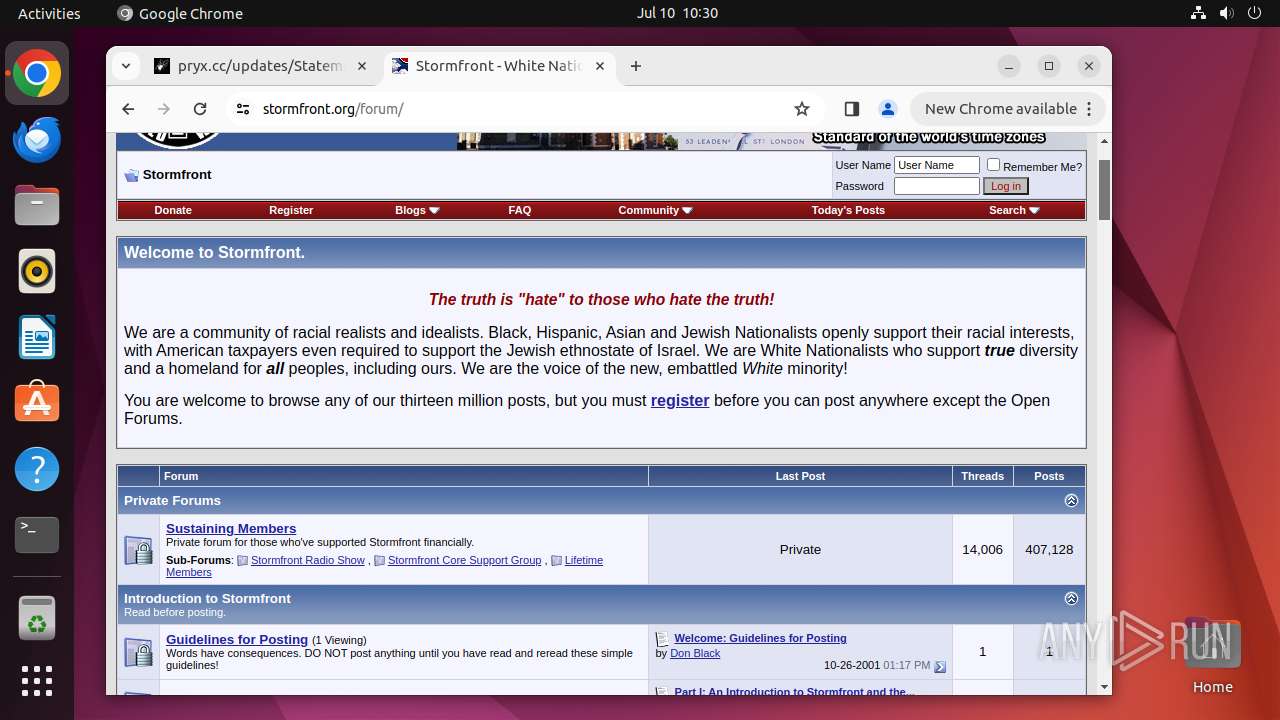Click the register link in welcome text
1280x720 pixels.
coord(680,401)
